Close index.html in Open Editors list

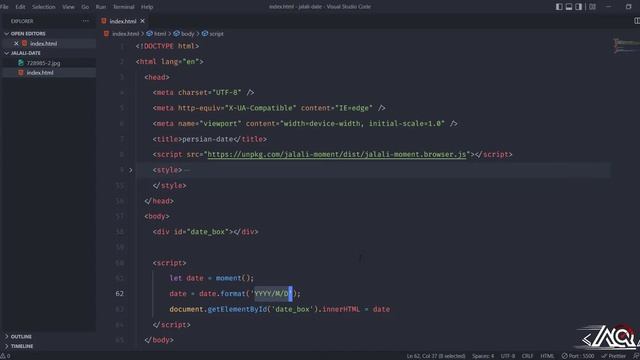pyautogui.click(x=16, y=43)
